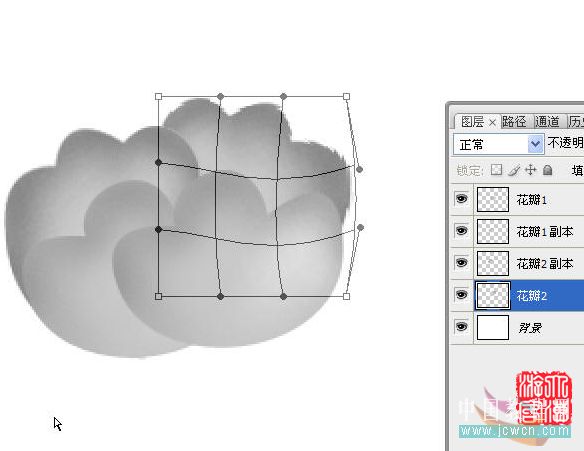
Task: Click the 花瓣2 layer thumbnail
Action: (493, 295)
